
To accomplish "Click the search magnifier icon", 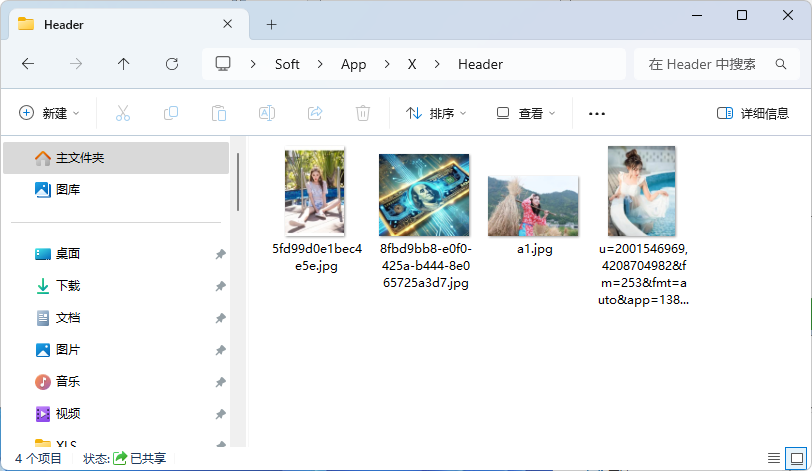I will (781, 64).
